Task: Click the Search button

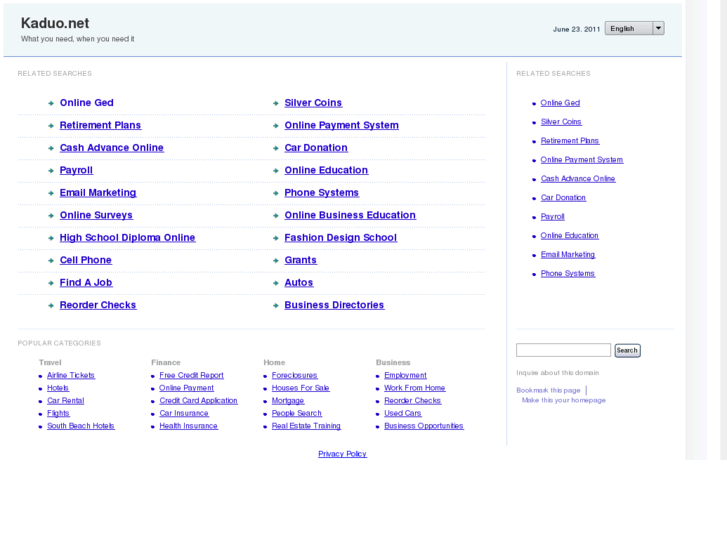Action: pos(627,350)
